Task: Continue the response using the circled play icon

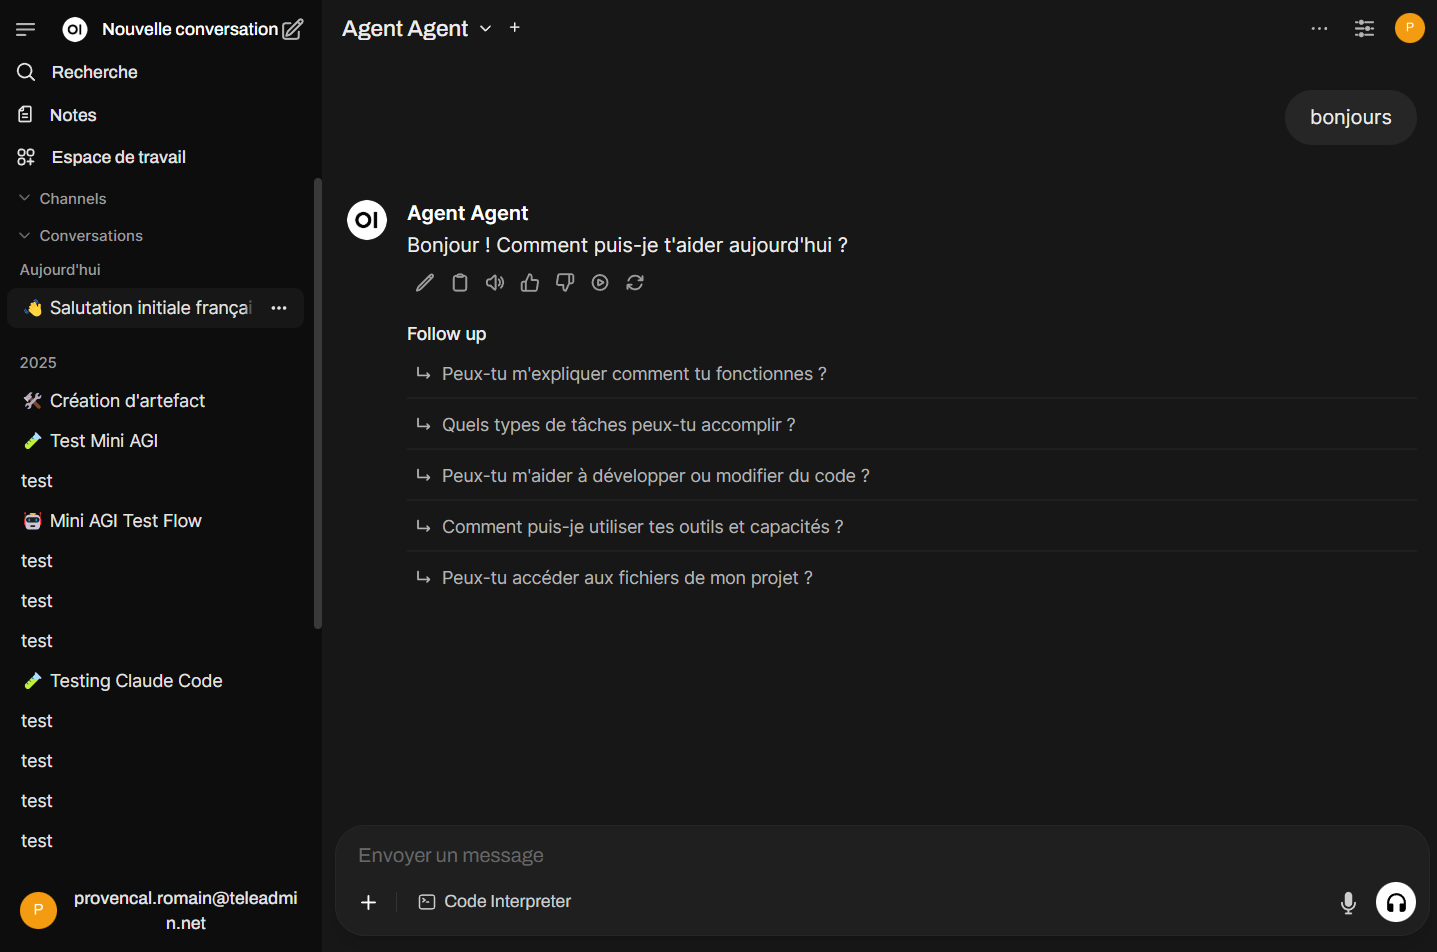Action: tap(600, 283)
